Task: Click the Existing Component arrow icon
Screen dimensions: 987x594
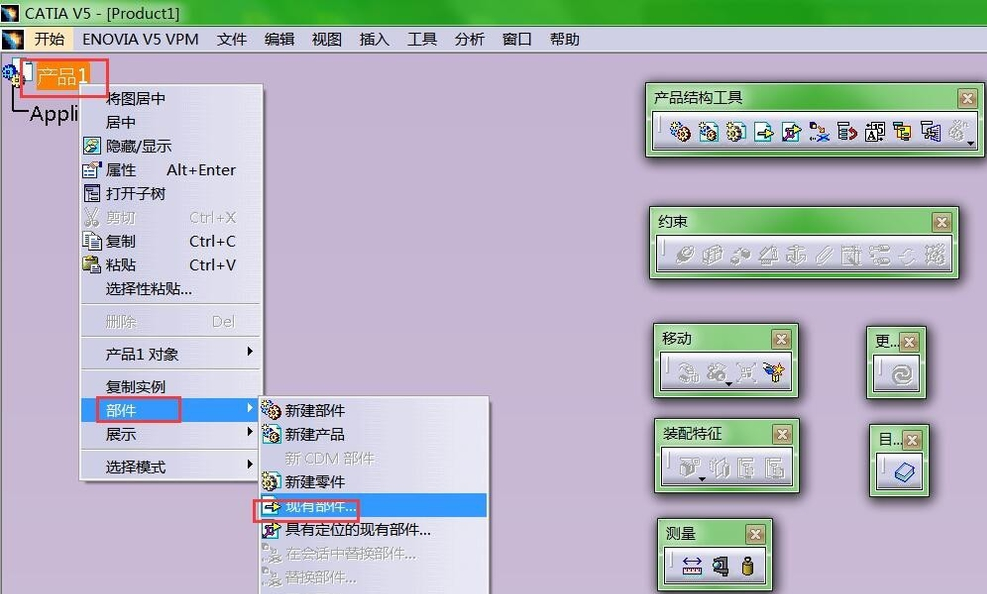Action: 763,132
